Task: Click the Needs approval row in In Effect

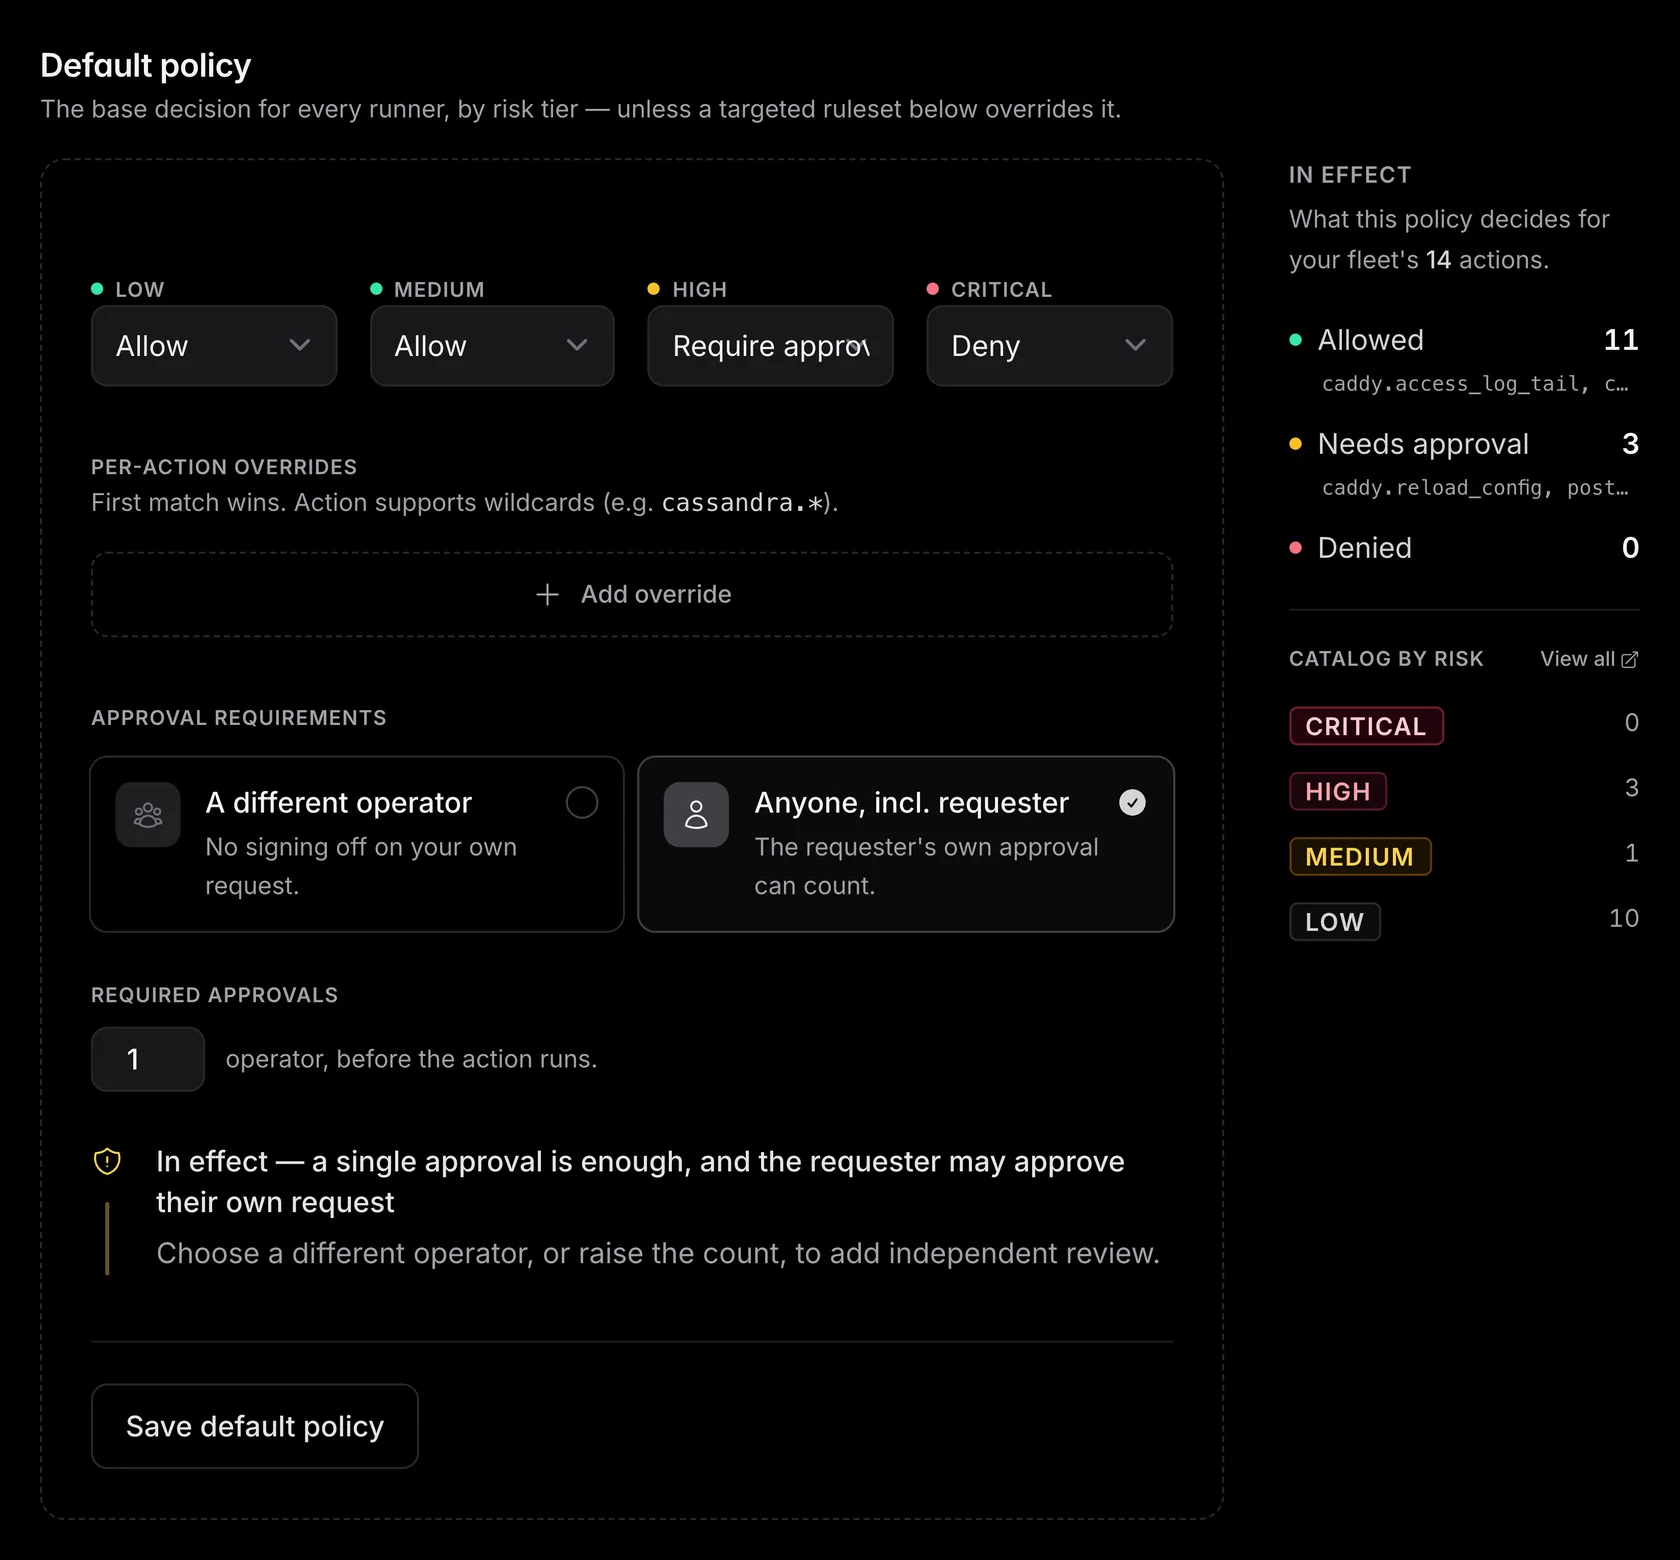Action: click(1464, 444)
